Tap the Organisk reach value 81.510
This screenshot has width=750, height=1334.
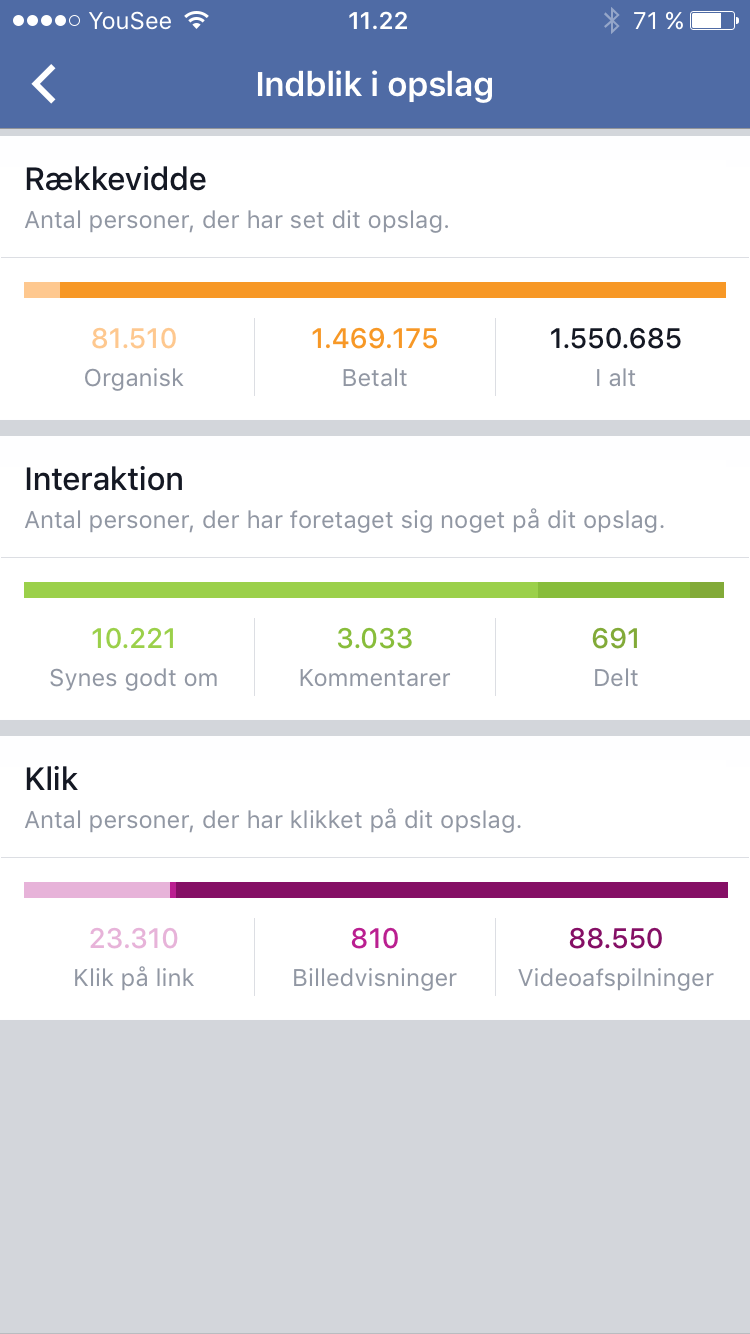coord(134,339)
